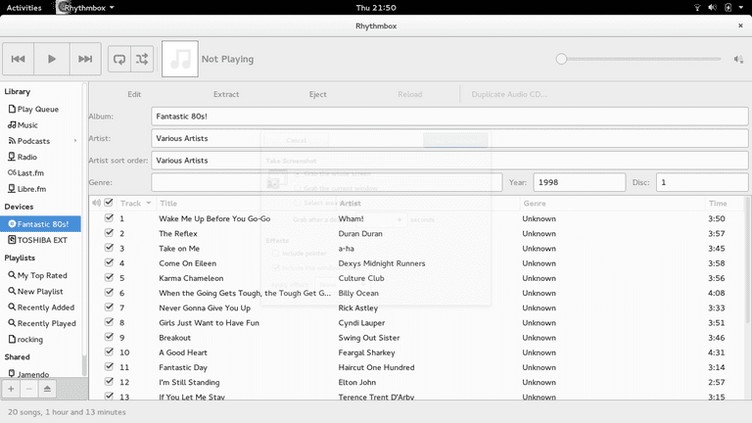Click the album art placeholder

point(180,59)
